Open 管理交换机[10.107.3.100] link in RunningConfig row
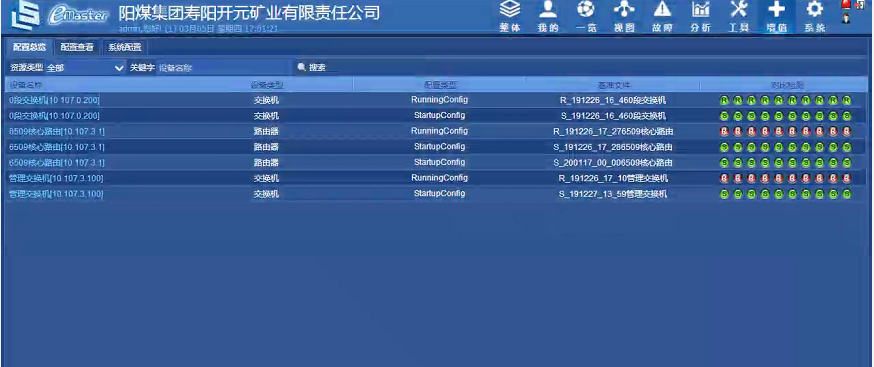Viewport: 874px width, 367px height. tap(56, 178)
